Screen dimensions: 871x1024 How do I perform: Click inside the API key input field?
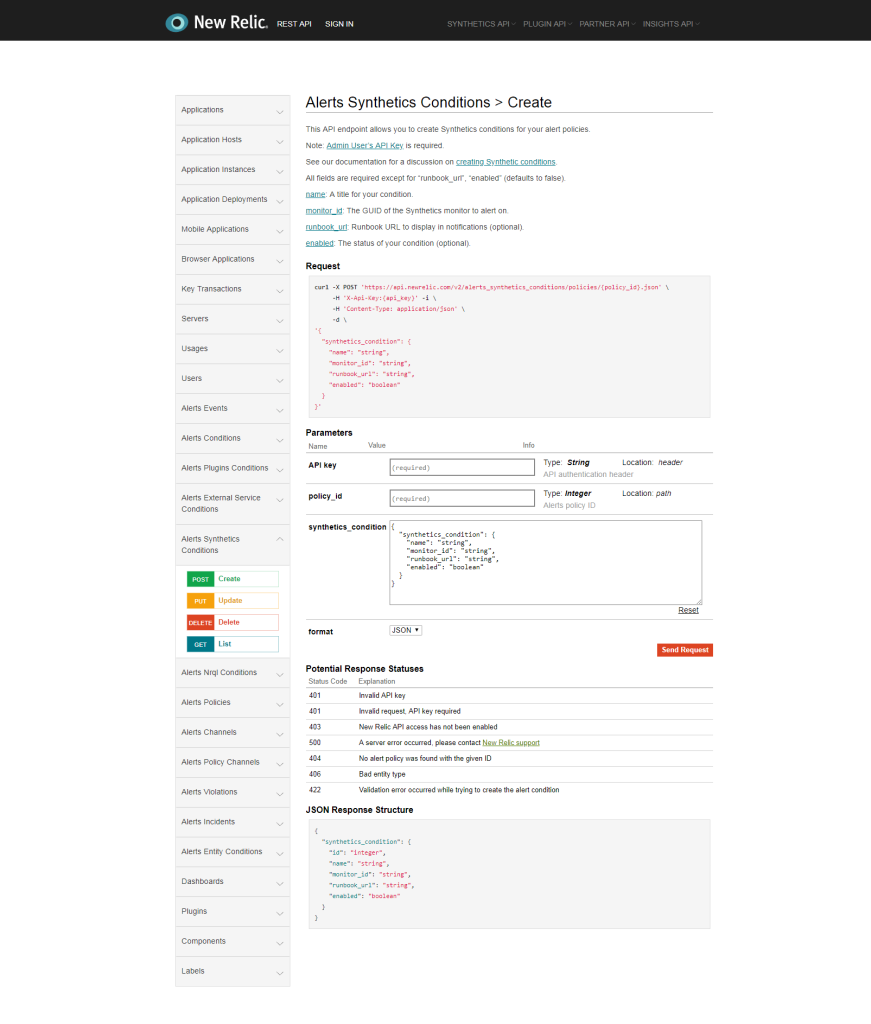coord(462,466)
